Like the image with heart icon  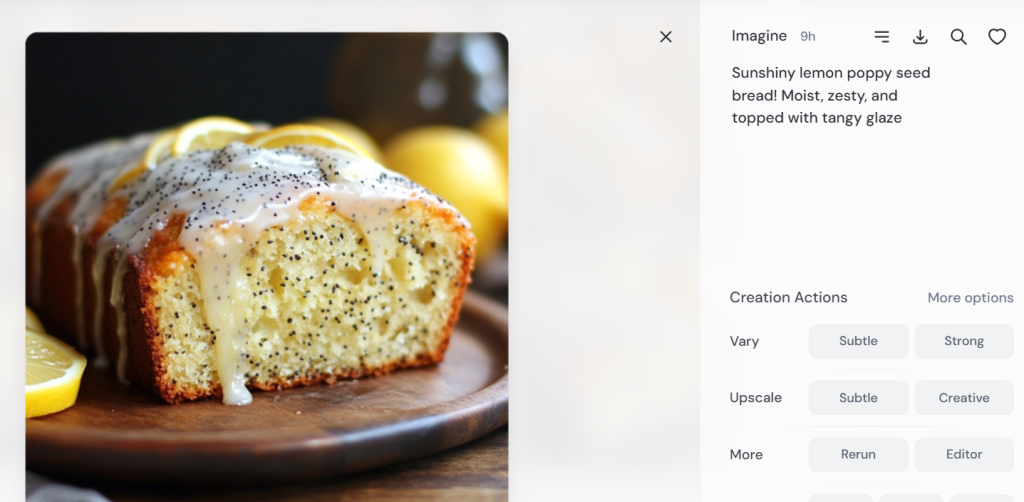pyautogui.click(x=997, y=37)
